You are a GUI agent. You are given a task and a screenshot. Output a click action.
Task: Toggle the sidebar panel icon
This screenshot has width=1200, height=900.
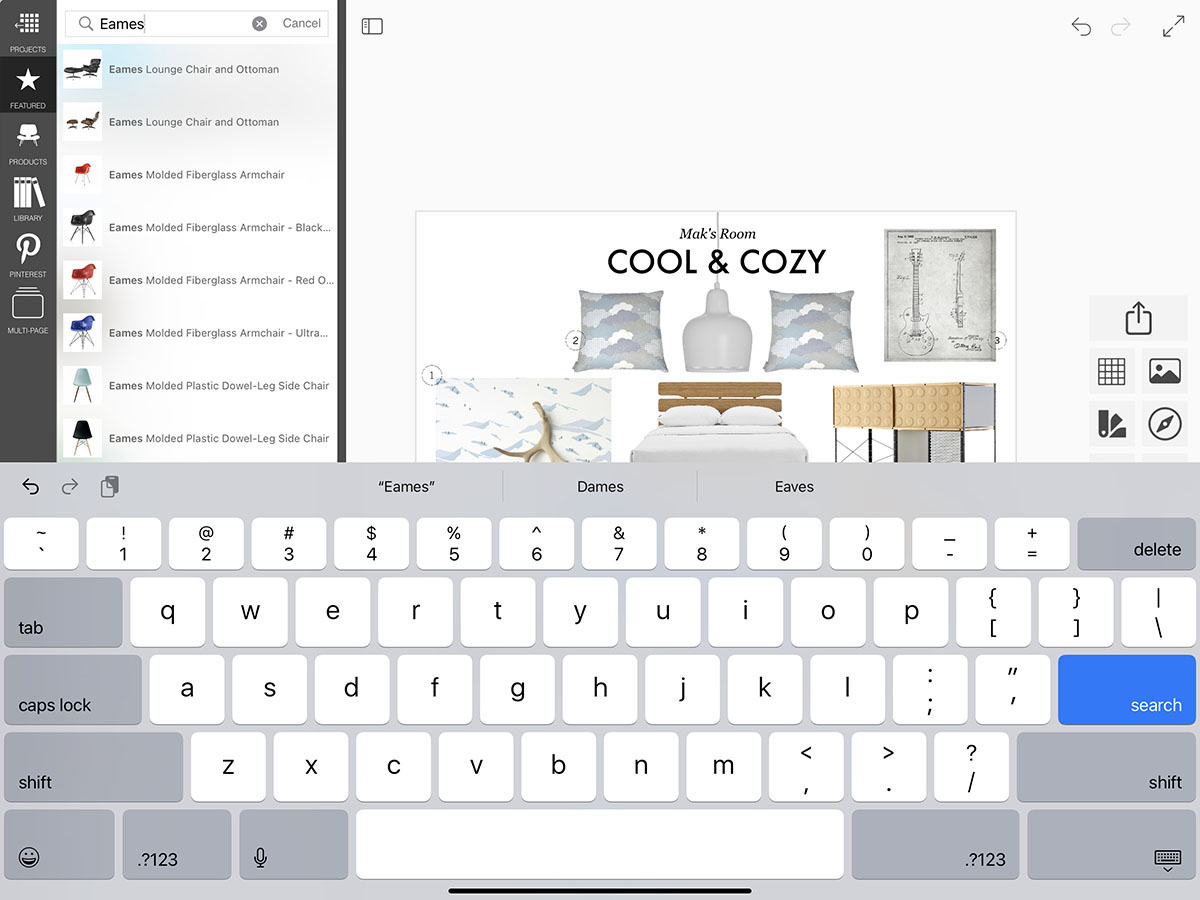pos(372,27)
